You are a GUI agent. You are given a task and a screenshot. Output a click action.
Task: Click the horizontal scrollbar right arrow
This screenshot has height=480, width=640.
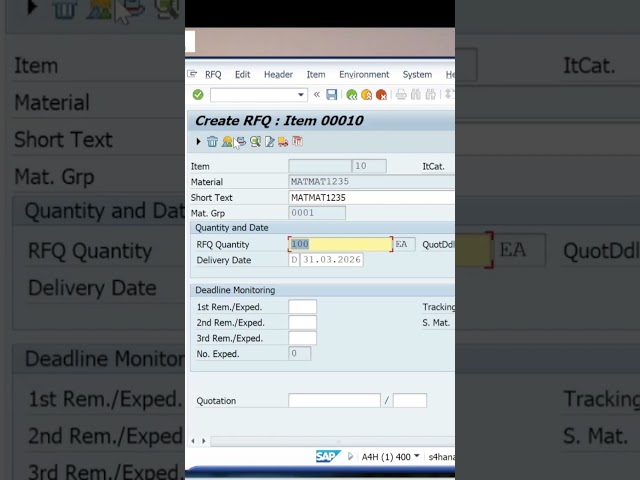point(204,441)
